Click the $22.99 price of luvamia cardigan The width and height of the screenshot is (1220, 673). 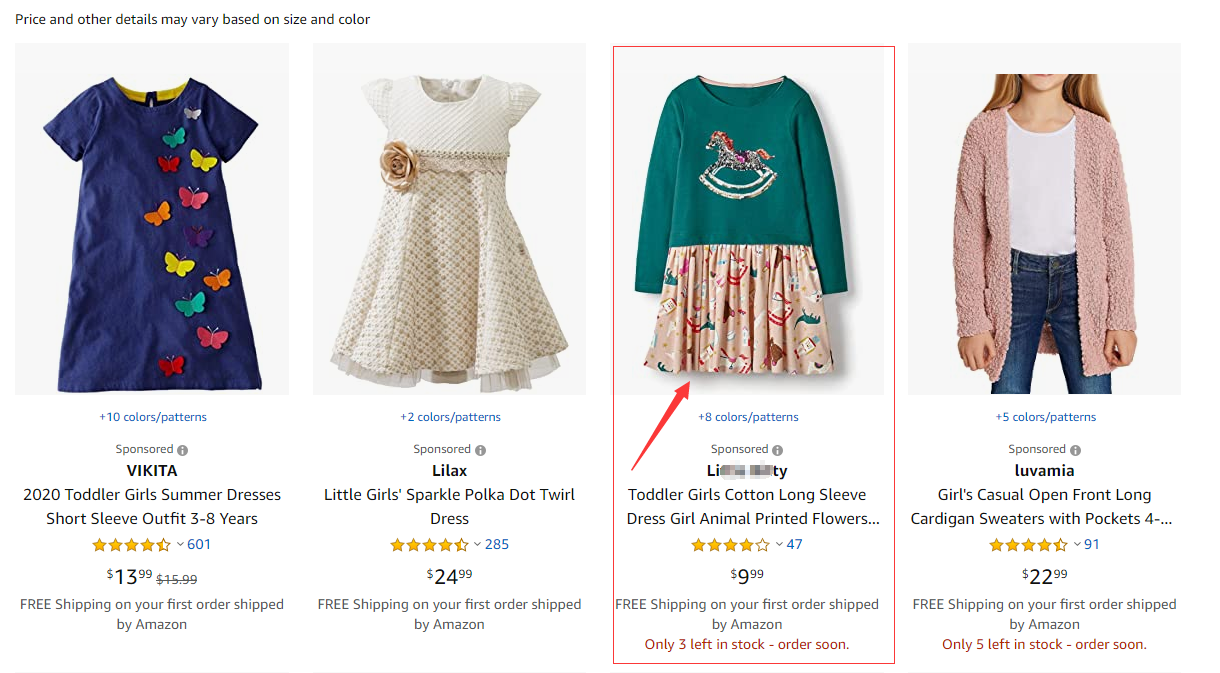tap(1045, 575)
